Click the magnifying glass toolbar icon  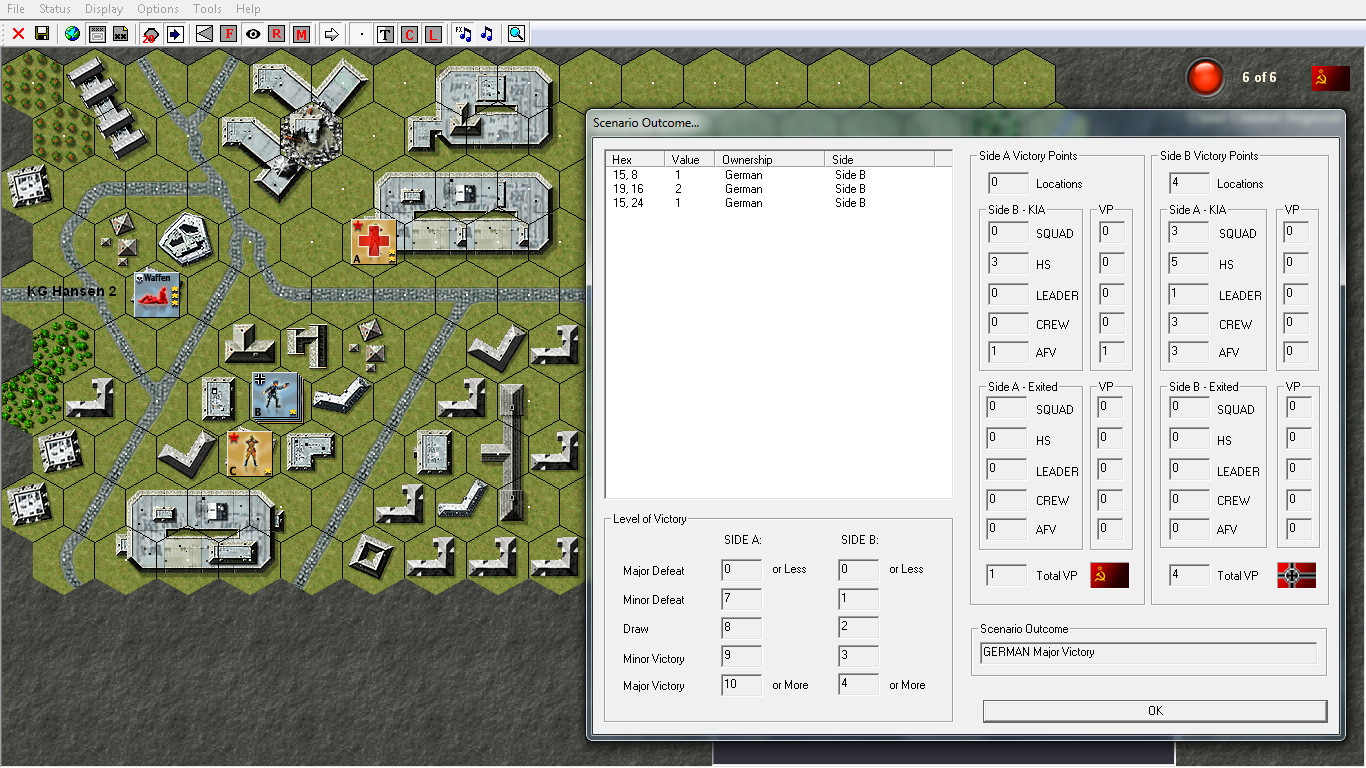click(516, 34)
